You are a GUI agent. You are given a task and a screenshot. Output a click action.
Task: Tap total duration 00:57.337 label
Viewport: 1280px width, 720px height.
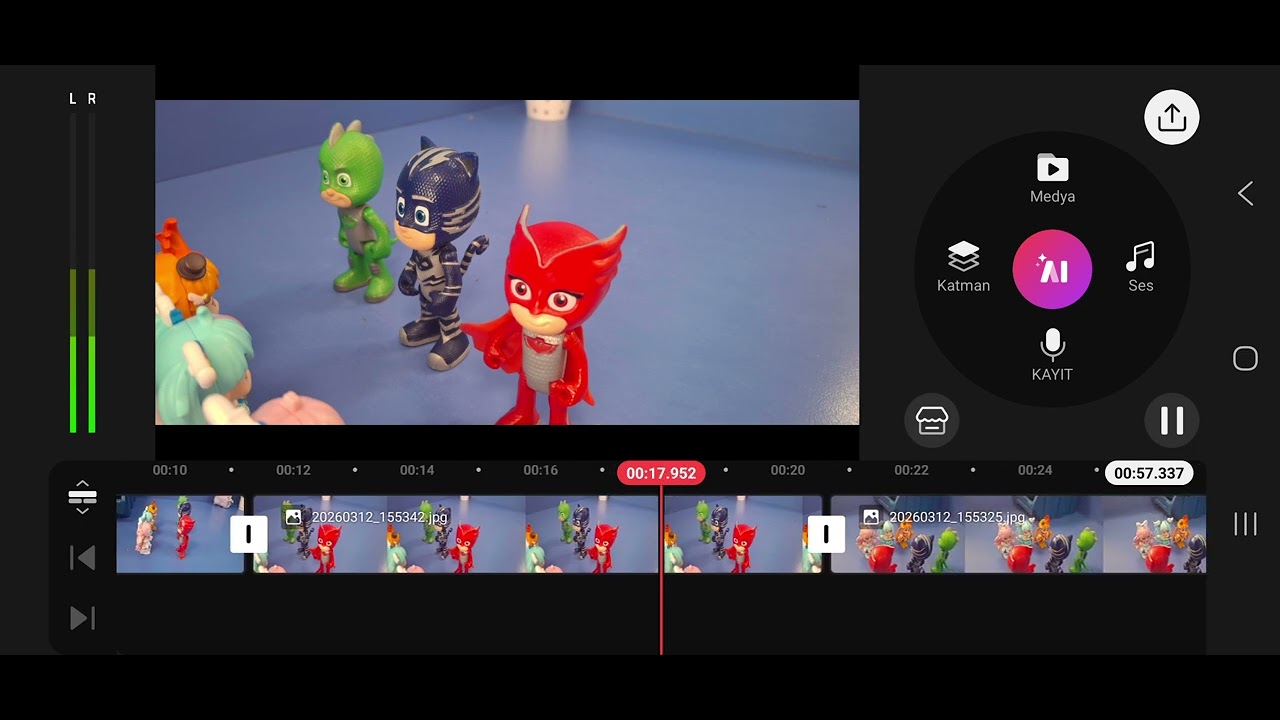pyautogui.click(x=1149, y=473)
